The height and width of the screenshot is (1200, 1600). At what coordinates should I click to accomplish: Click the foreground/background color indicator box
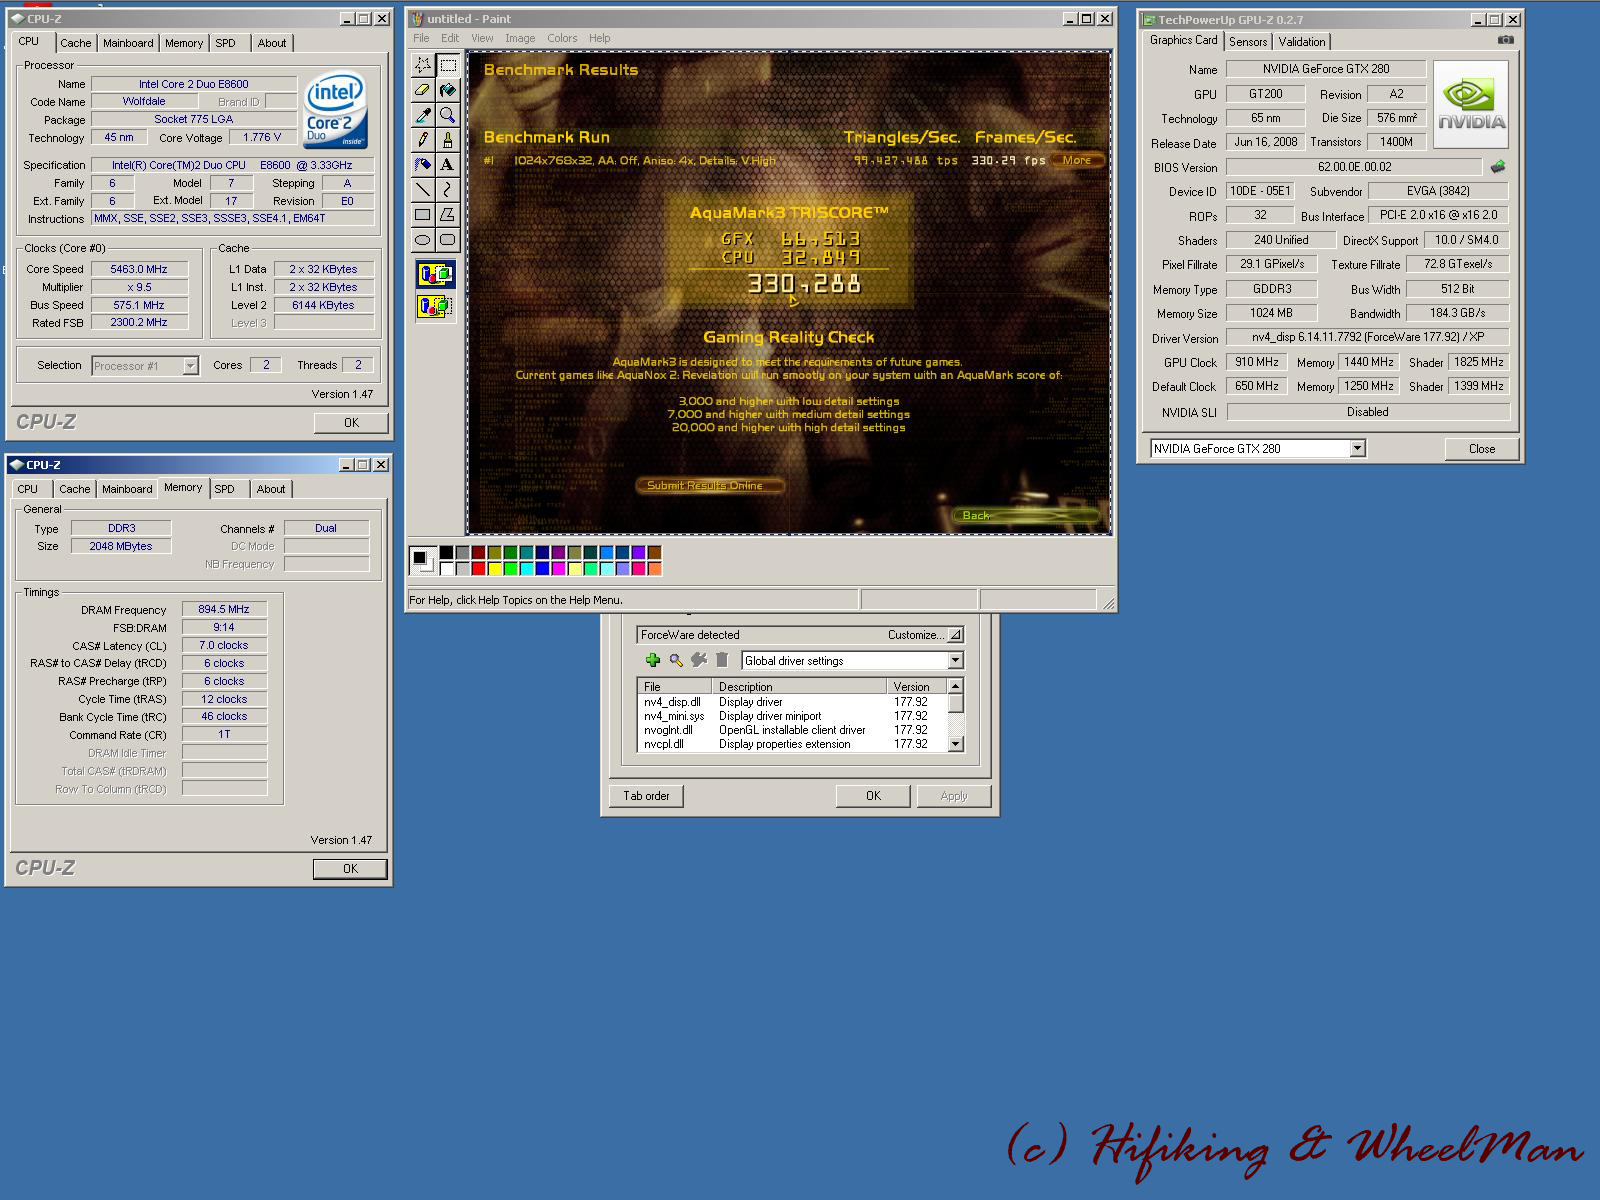pyautogui.click(x=423, y=561)
